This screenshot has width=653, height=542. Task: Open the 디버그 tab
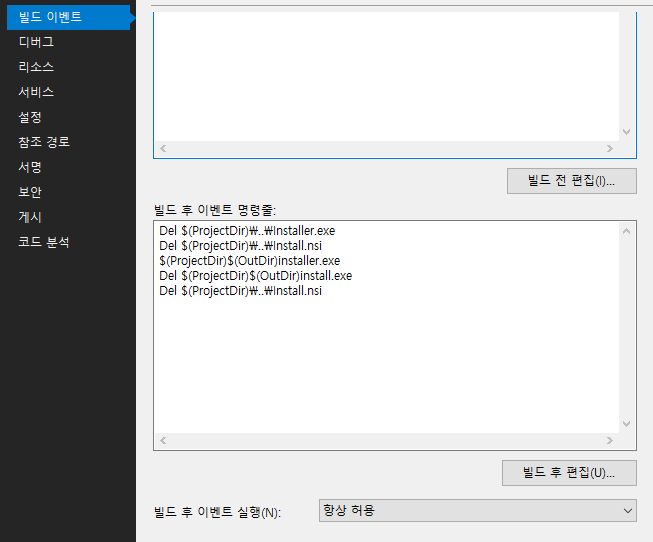[36, 42]
